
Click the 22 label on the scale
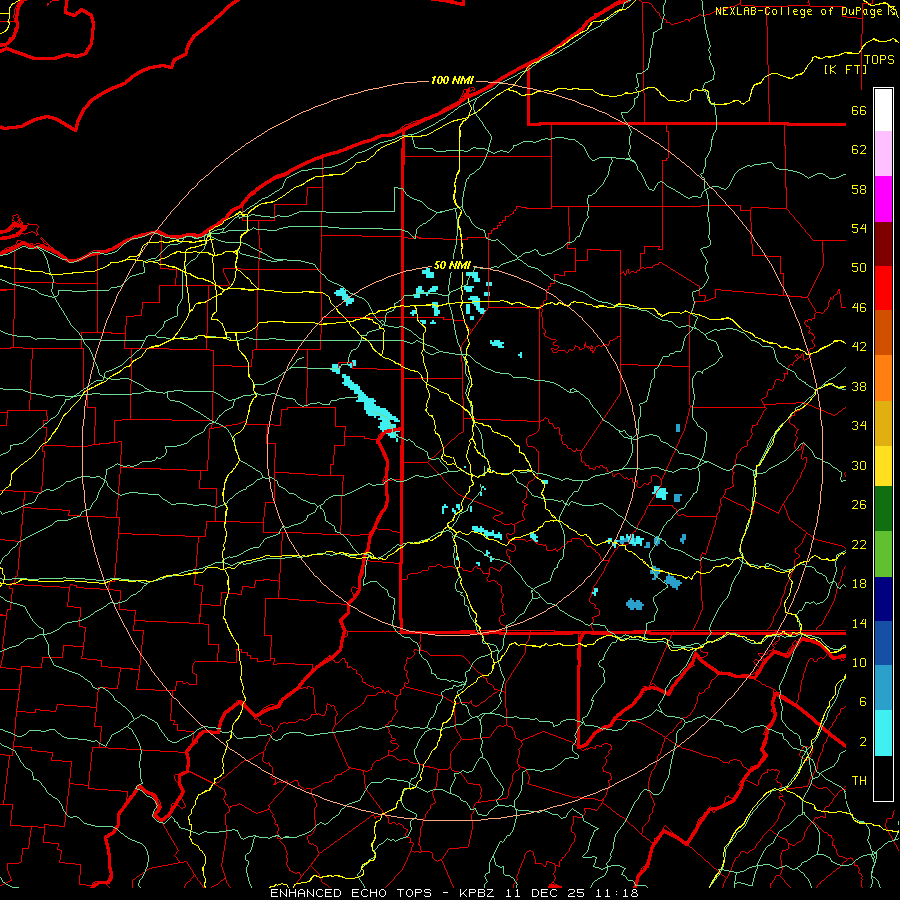(859, 544)
